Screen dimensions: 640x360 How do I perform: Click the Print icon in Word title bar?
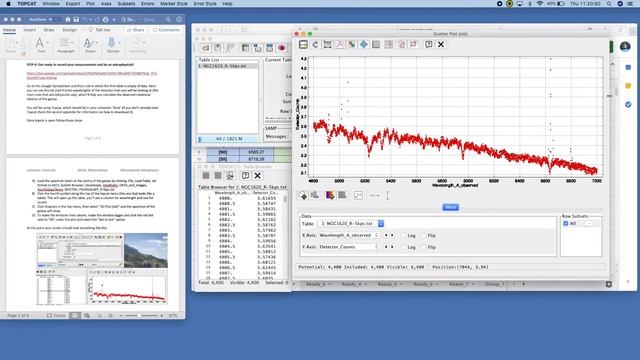pos(106,19)
